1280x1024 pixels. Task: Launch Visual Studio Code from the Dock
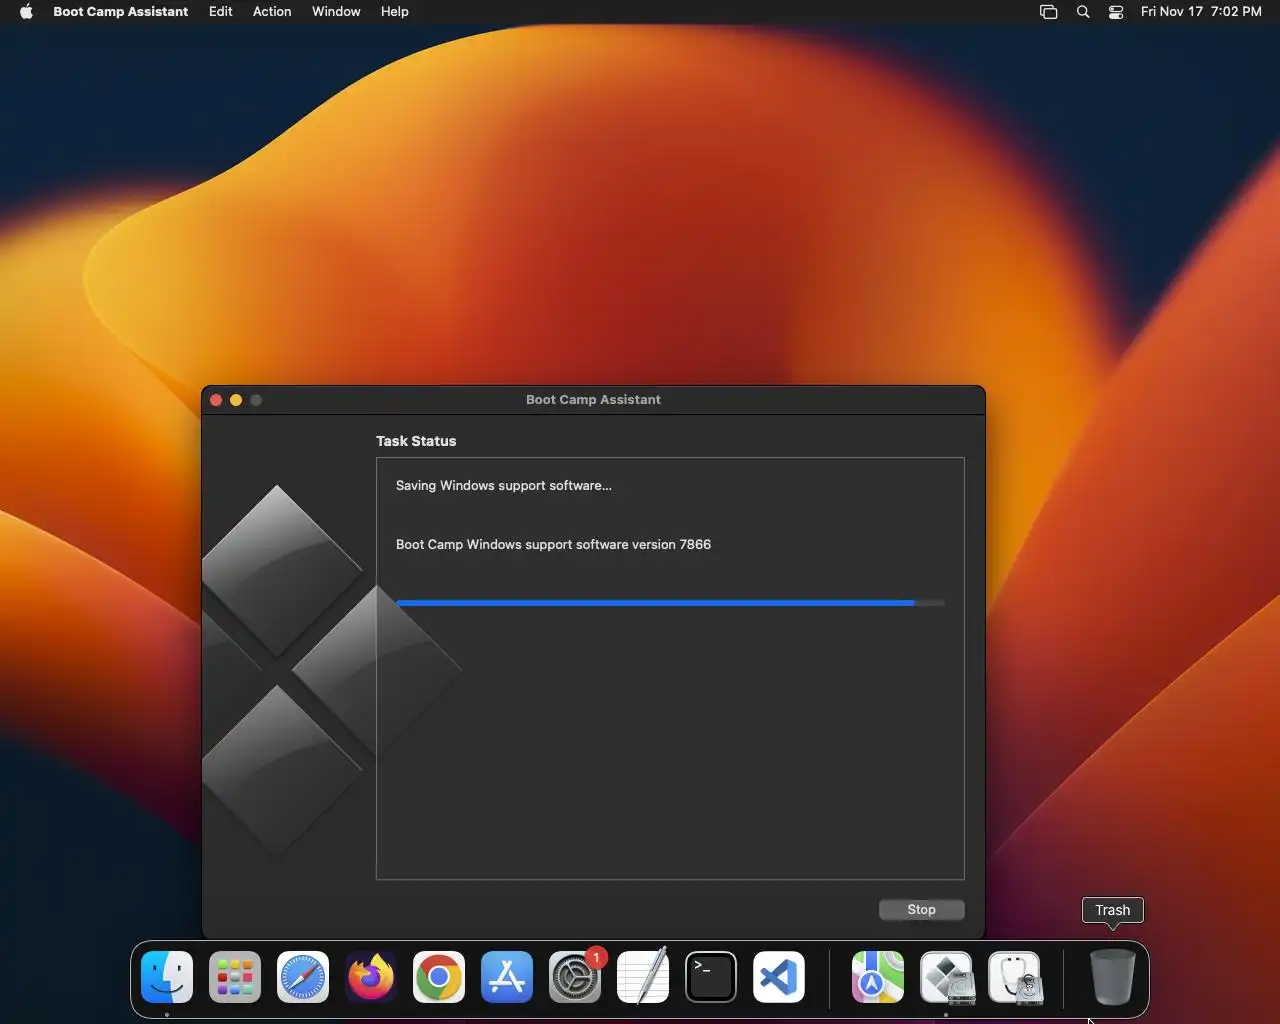pyautogui.click(x=779, y=977)
